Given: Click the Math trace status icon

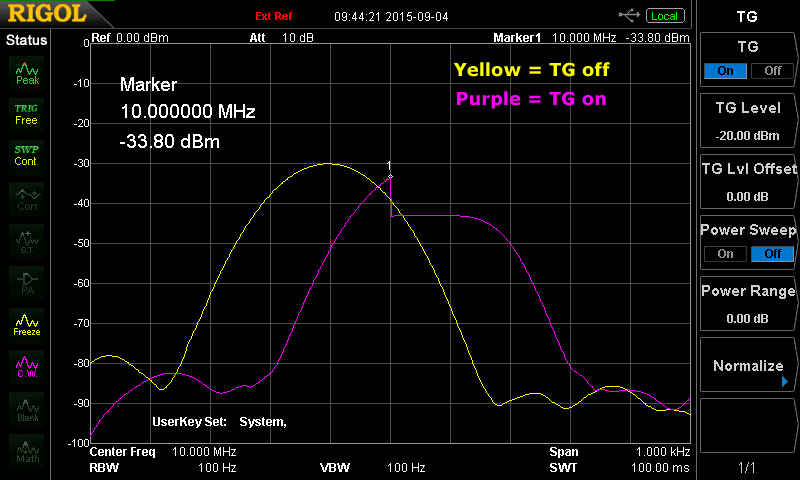Looking at the screenshot, I should (x=27, y=450).
